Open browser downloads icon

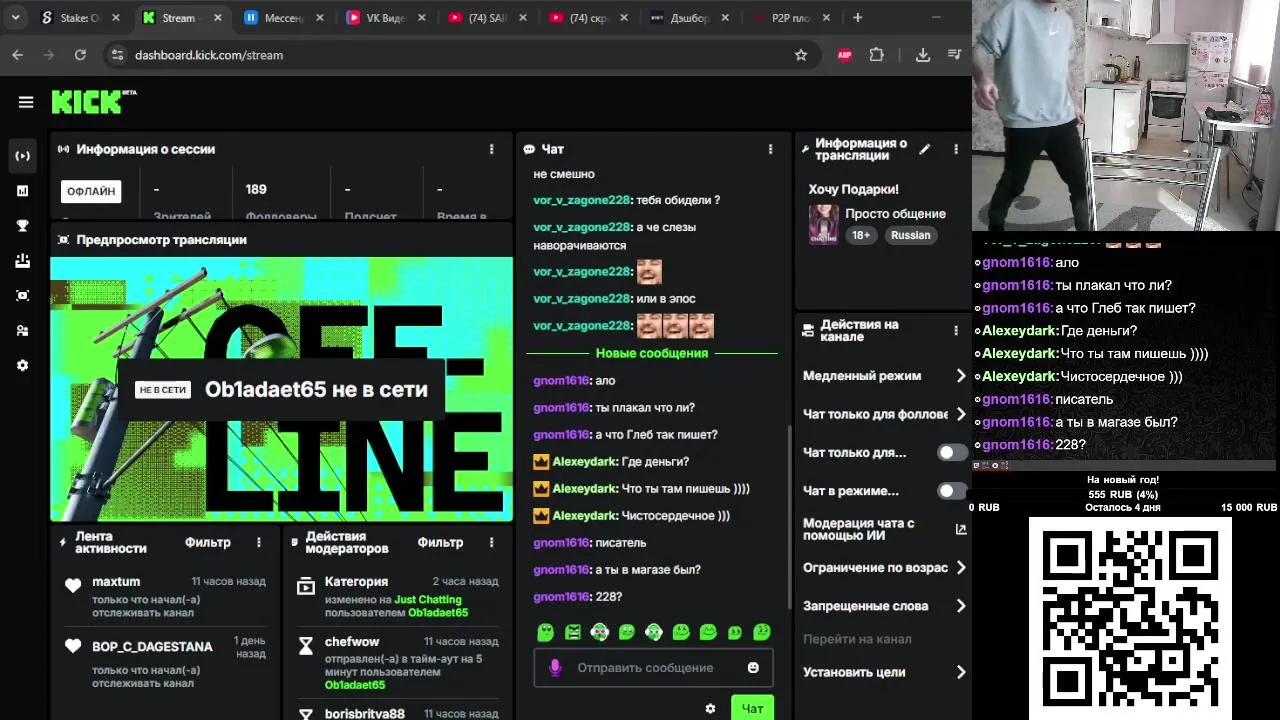click(923, 55)
